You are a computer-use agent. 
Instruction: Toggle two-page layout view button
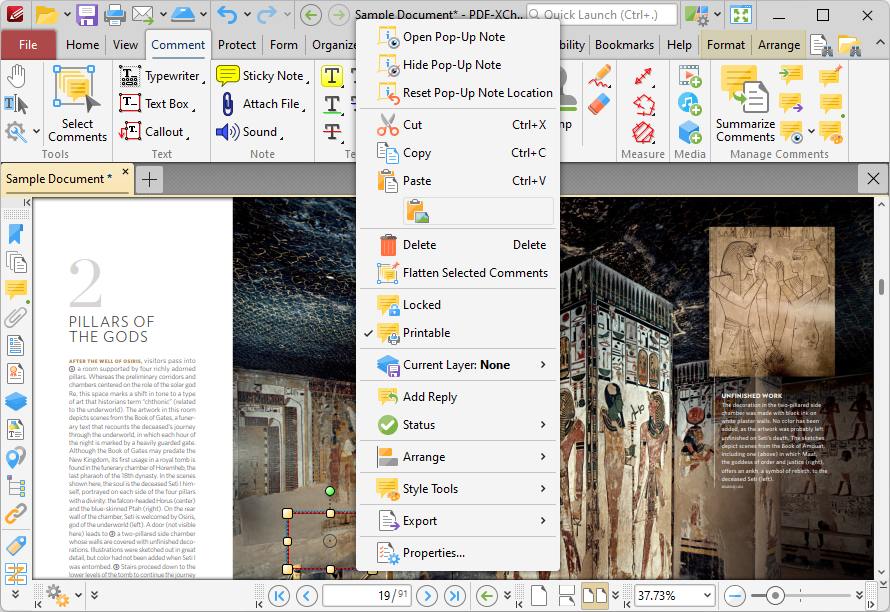(595, 596)
